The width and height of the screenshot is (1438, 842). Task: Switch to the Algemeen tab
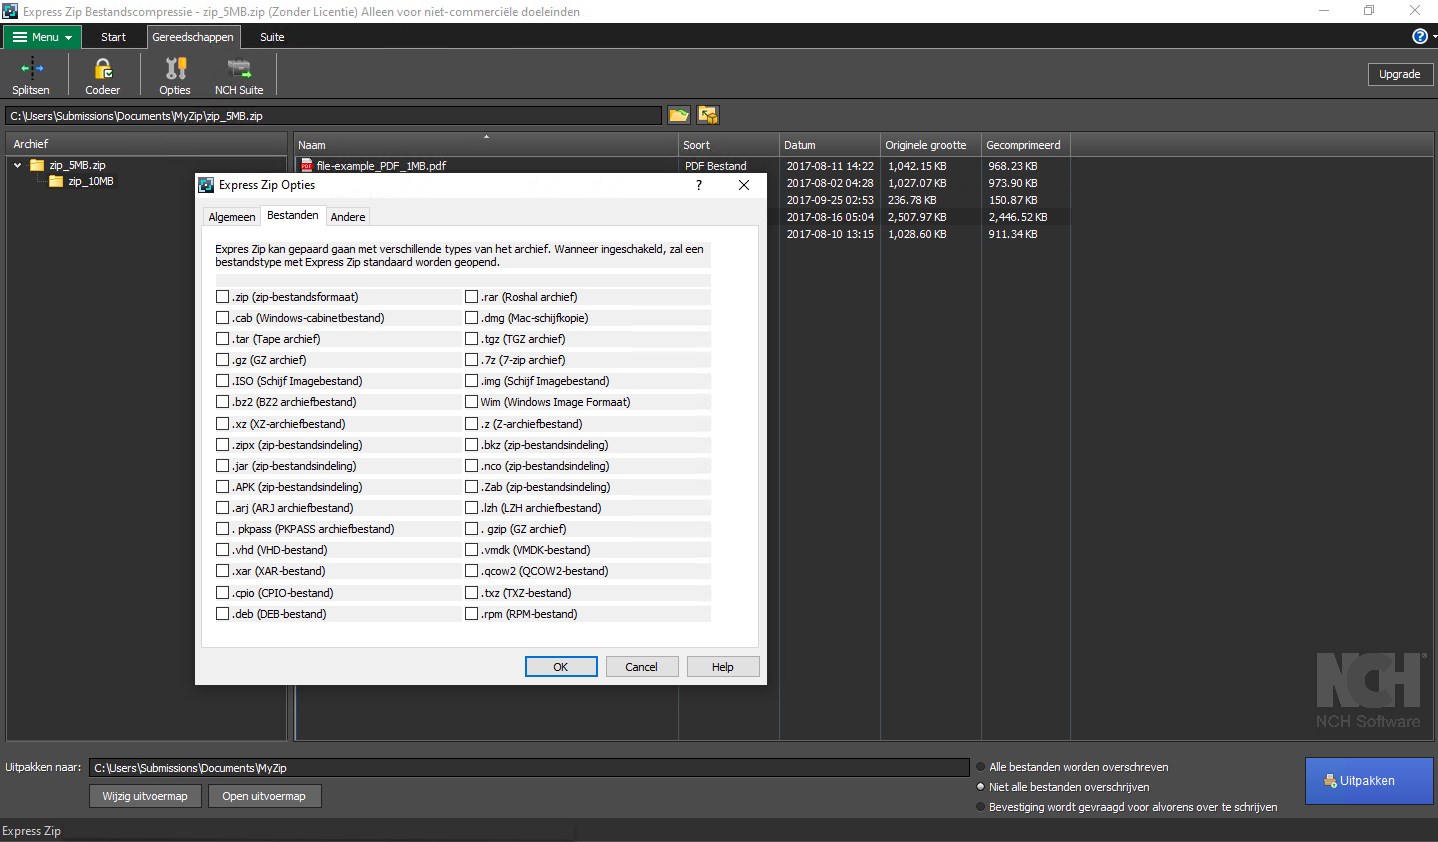coord(232,217)
